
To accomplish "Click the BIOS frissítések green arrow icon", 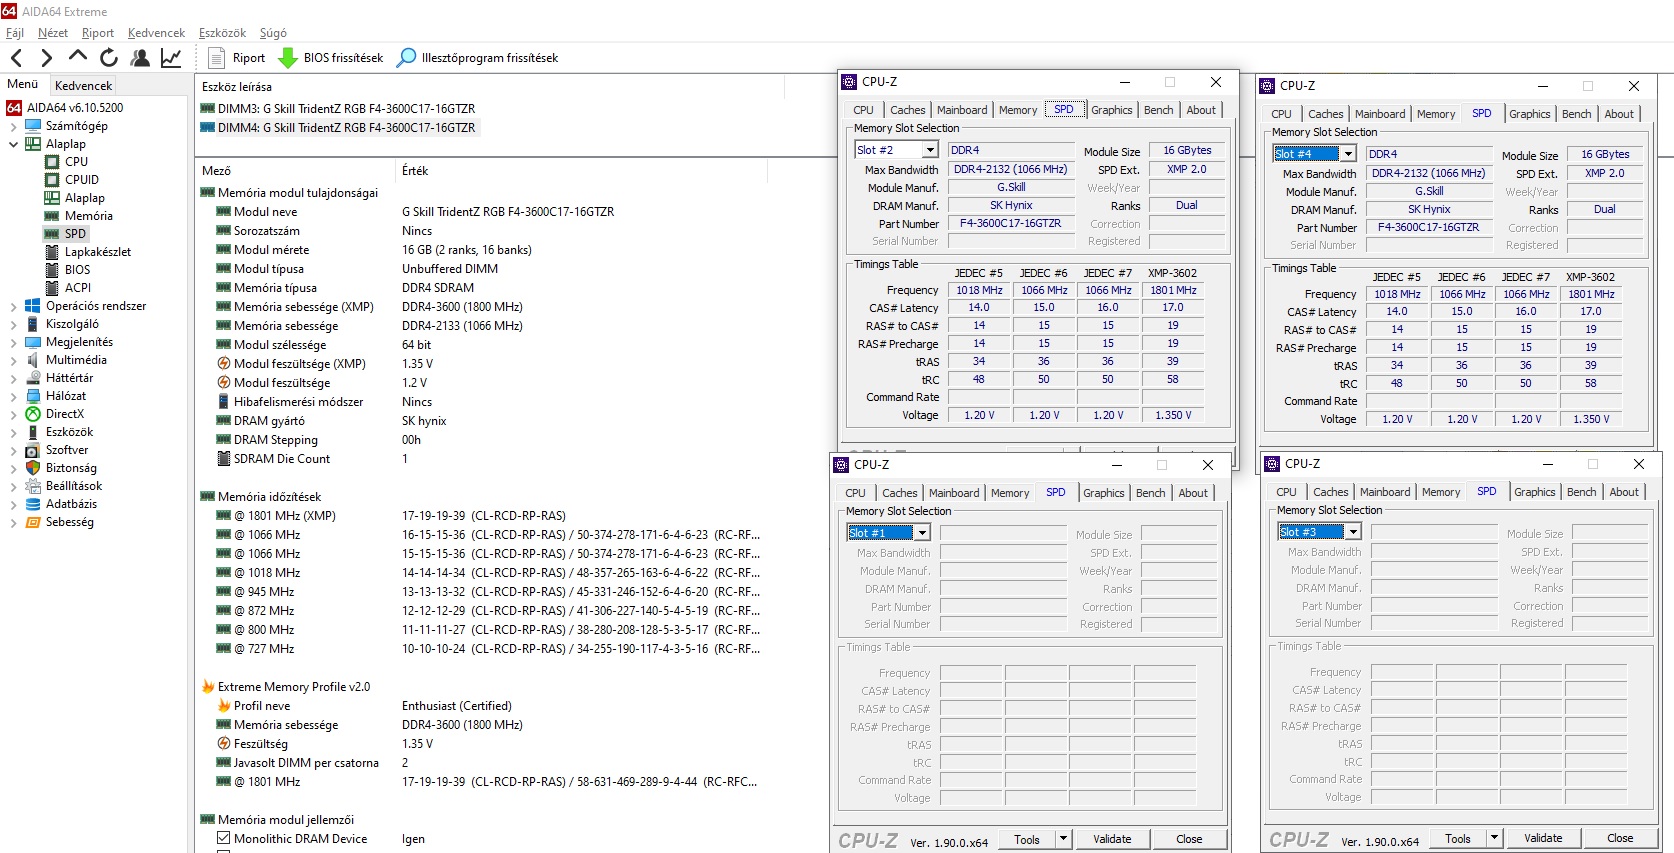I will pyautogui.click(x=288, y=58).
